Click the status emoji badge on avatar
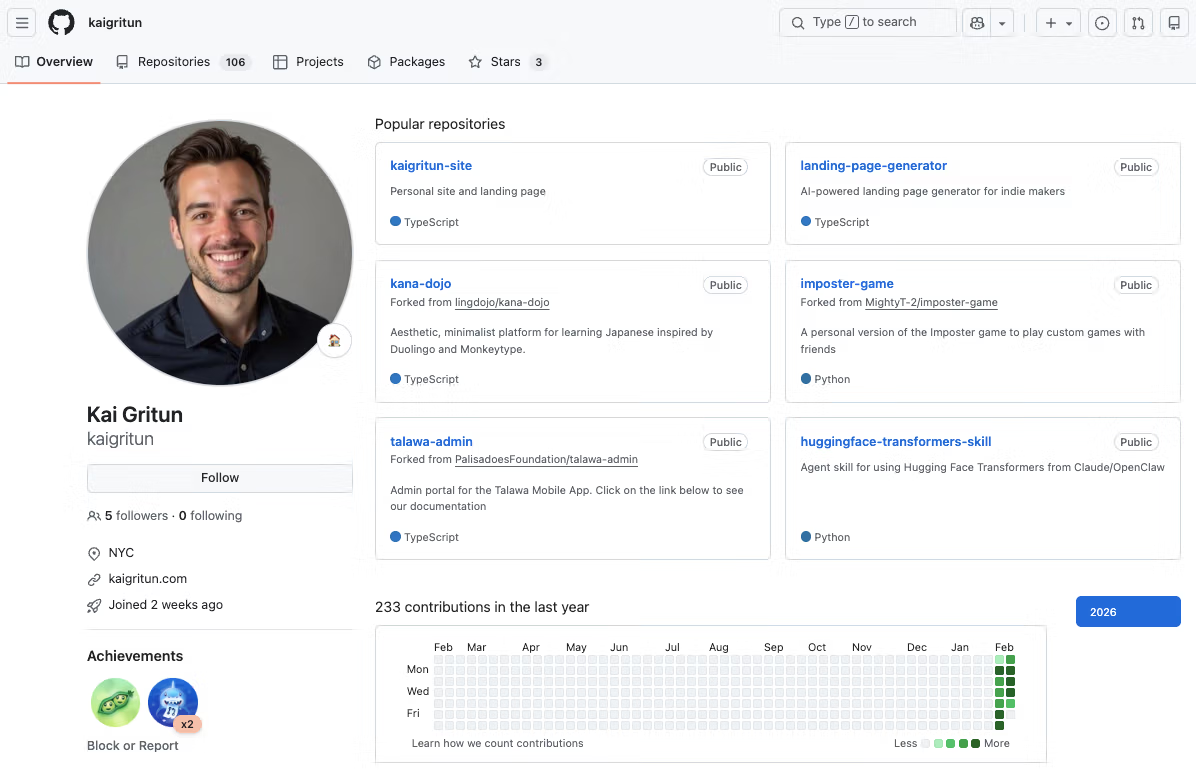The image size is (1196, 780). [334, 341]
